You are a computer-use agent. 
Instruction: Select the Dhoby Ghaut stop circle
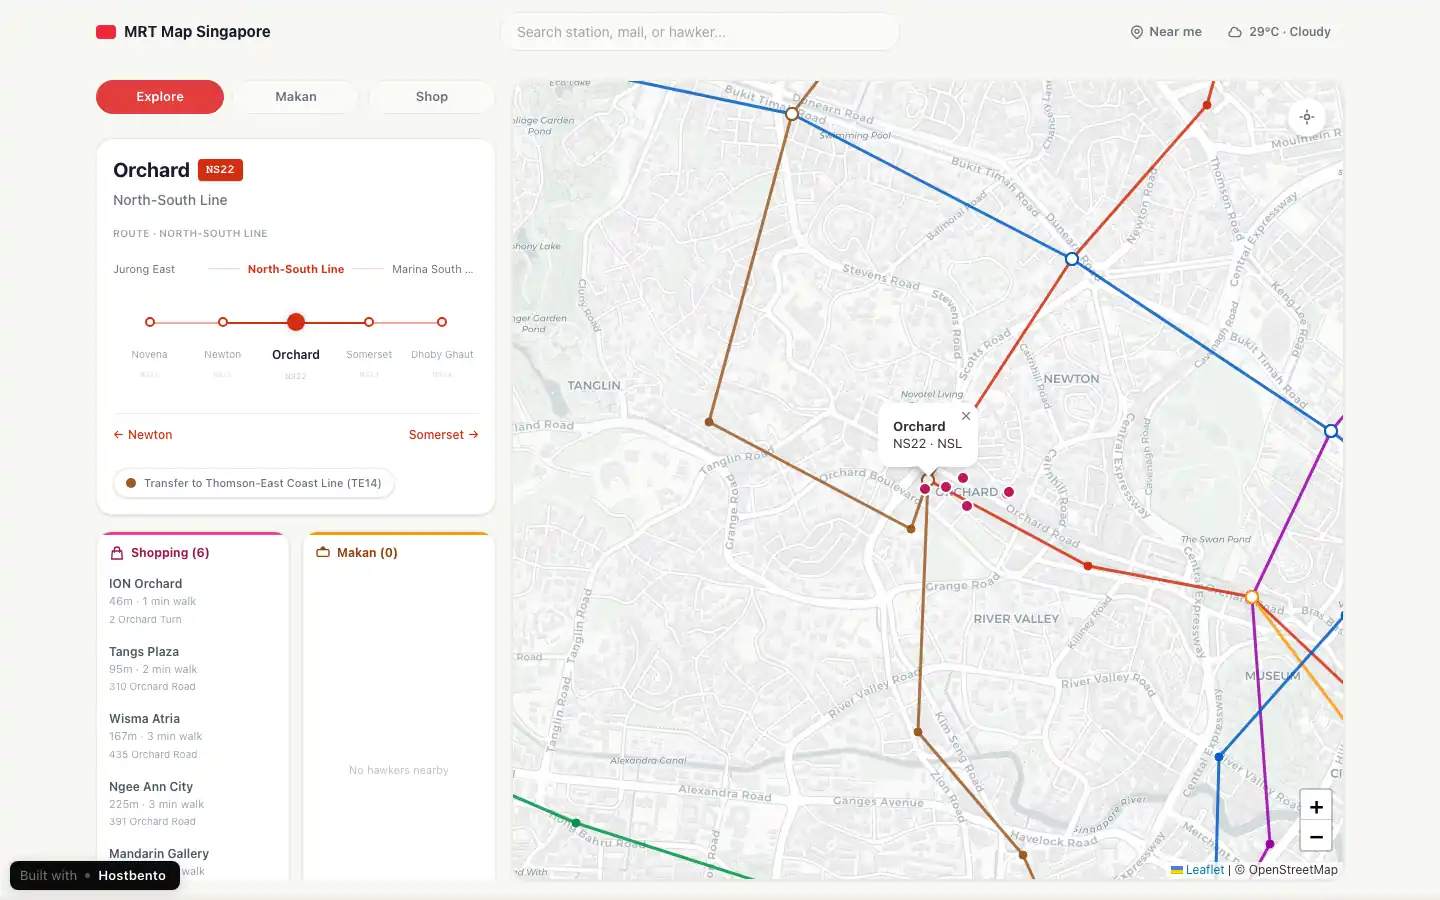(x=441, y=322)
